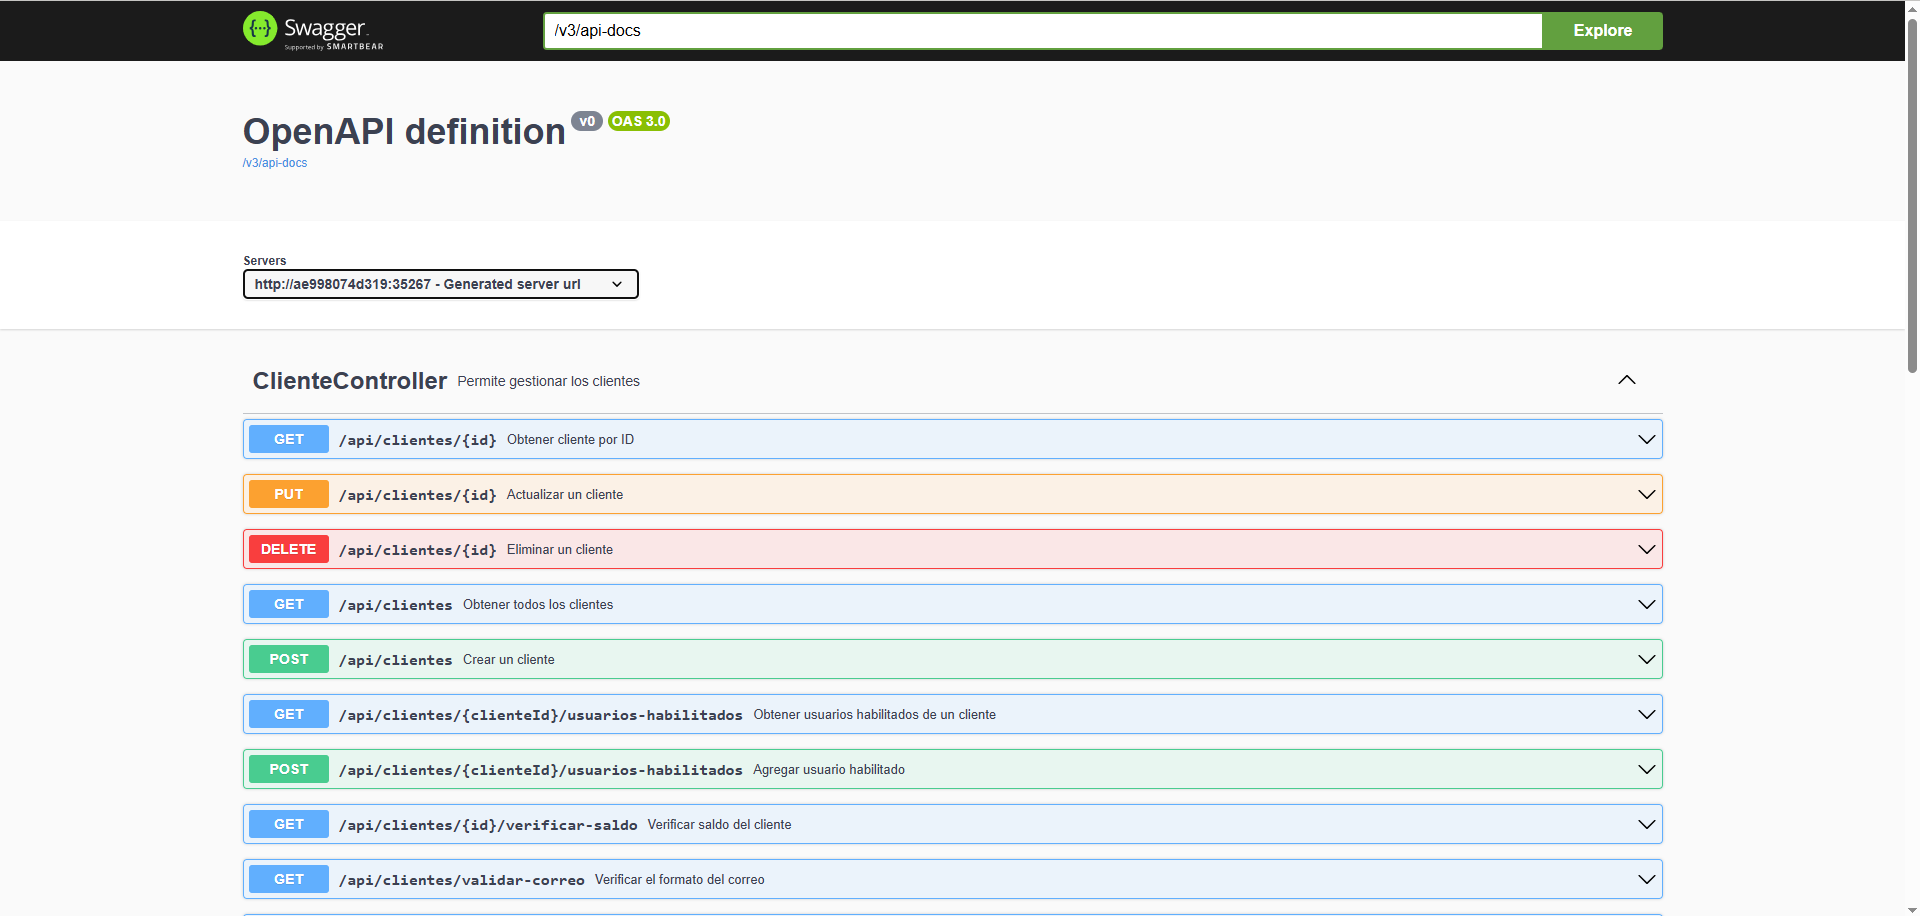
Task: Click the Explore button
Action: [x=1601, y=31]
